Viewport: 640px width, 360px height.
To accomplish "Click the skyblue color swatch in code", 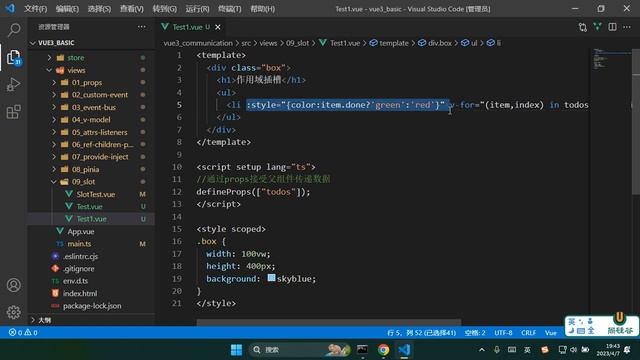I will [271, 278].
